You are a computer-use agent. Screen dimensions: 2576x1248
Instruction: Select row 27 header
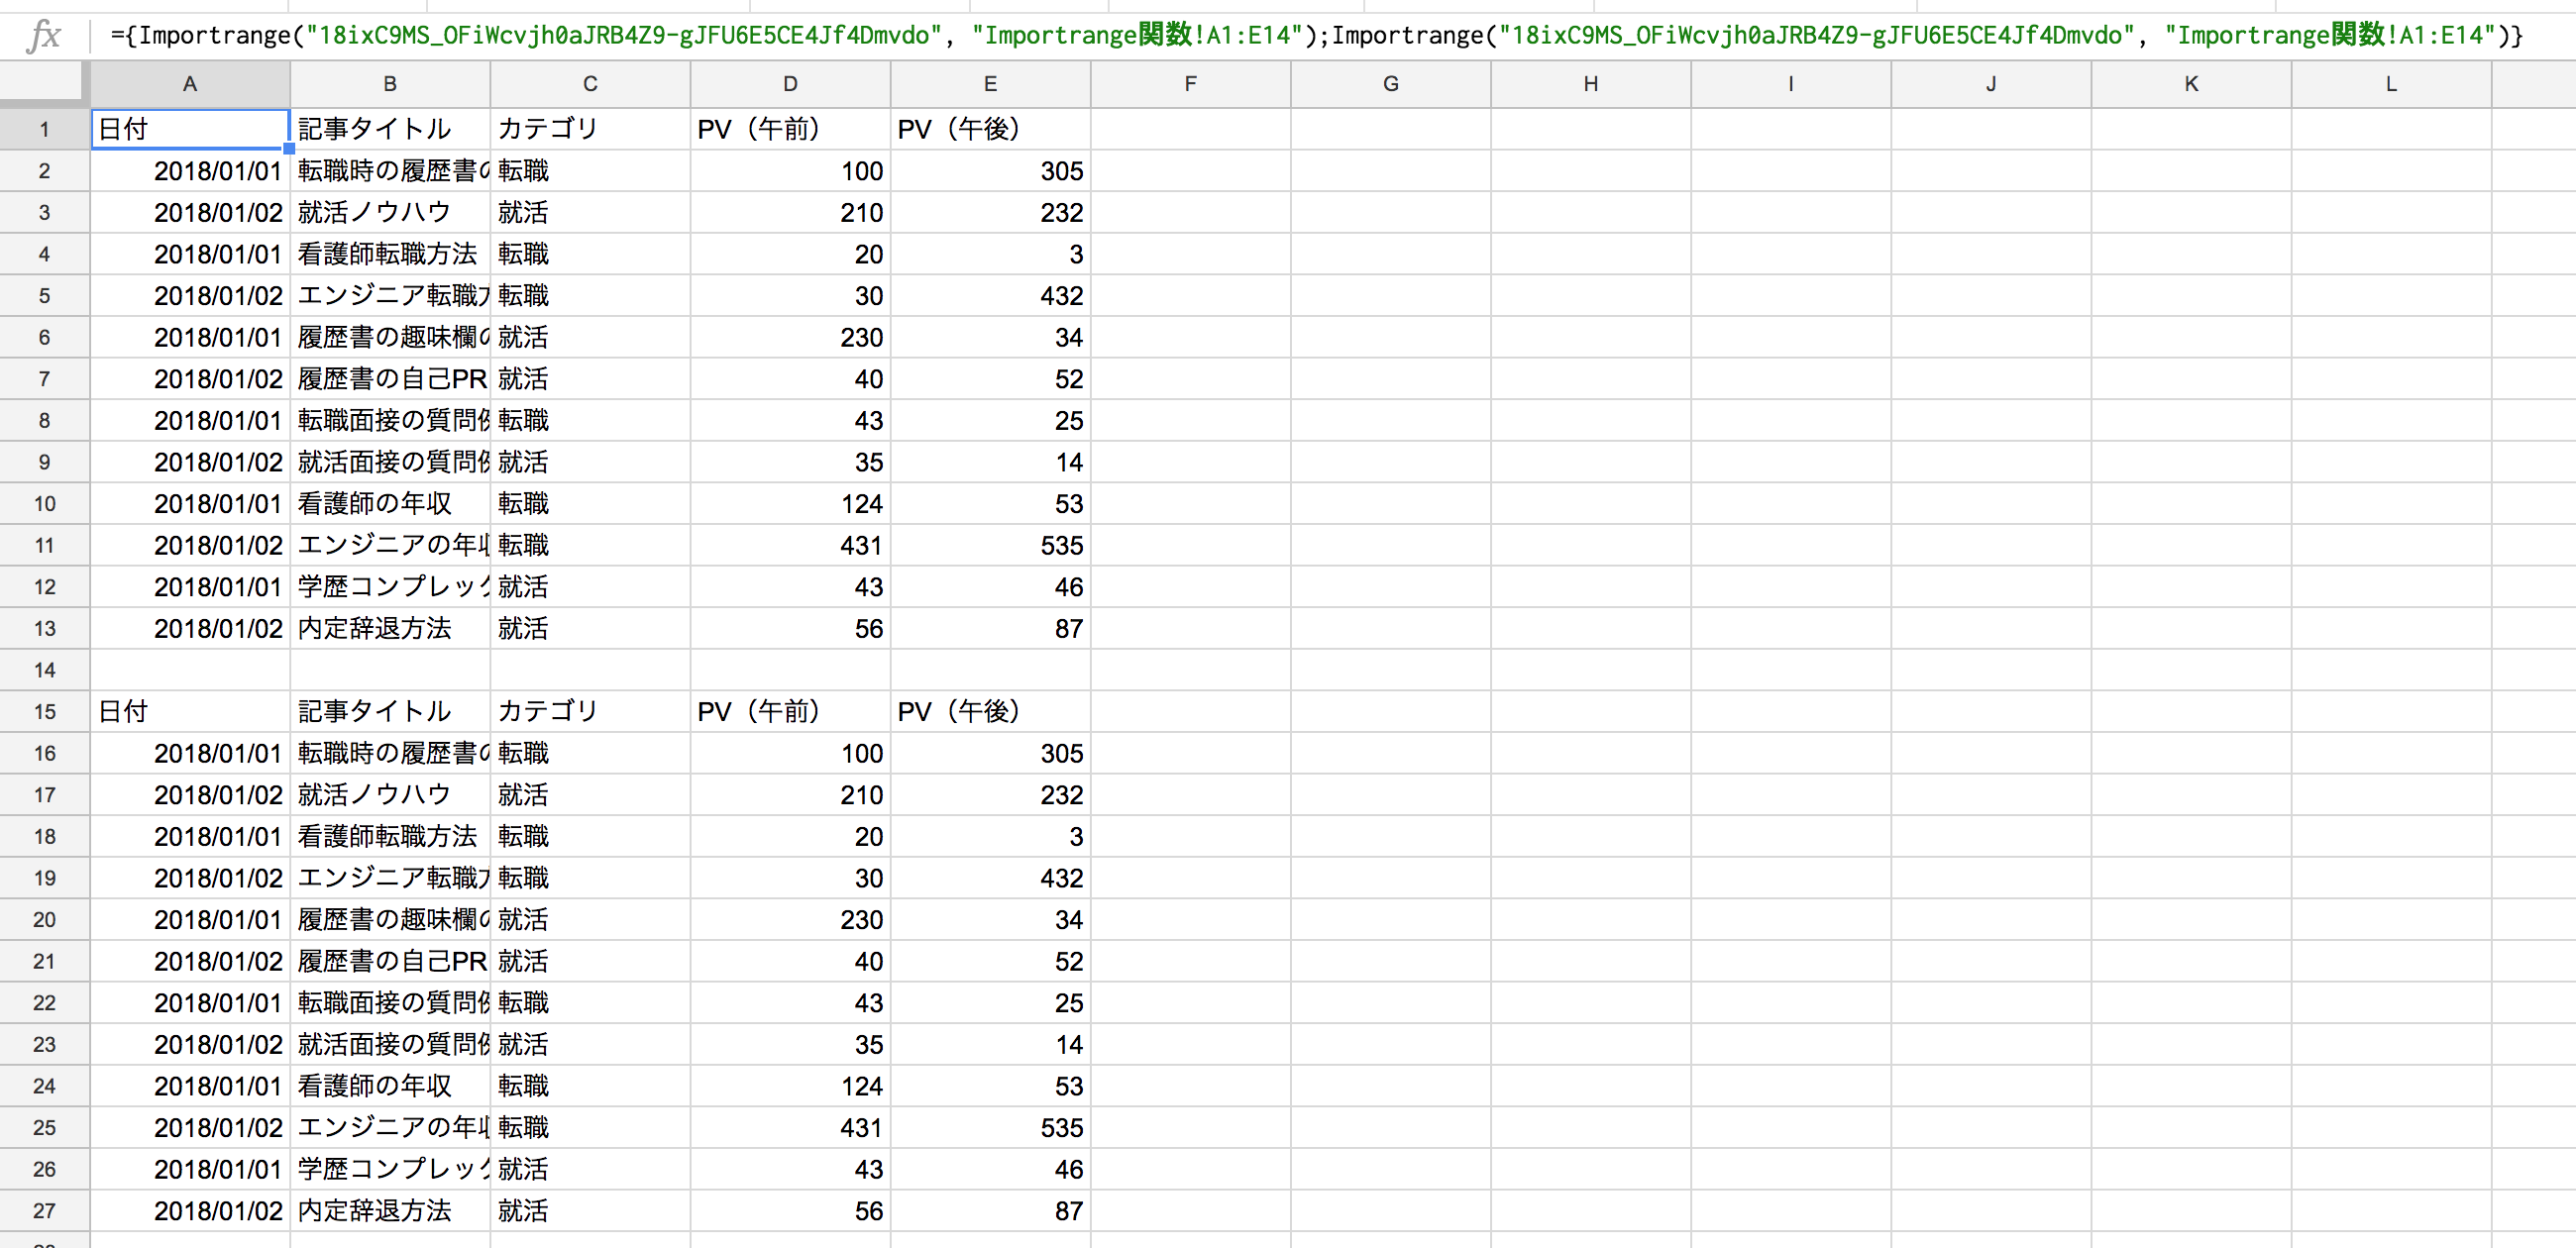click(44, 1211)
